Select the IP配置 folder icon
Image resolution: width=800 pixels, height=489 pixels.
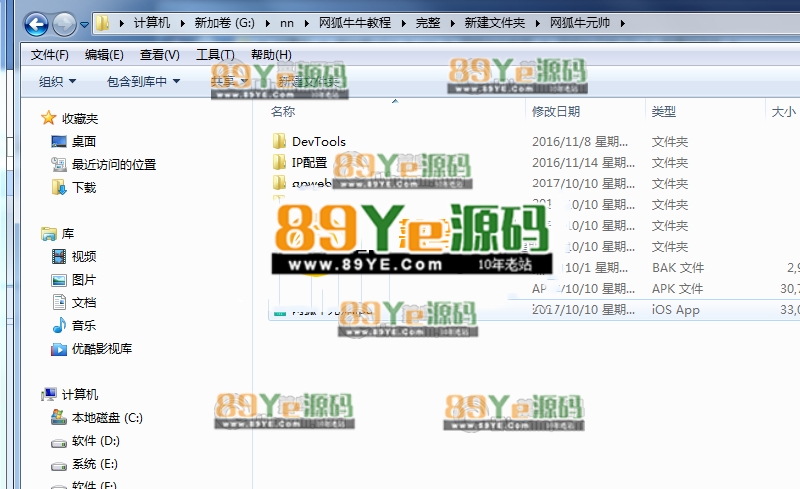(279, 162)
